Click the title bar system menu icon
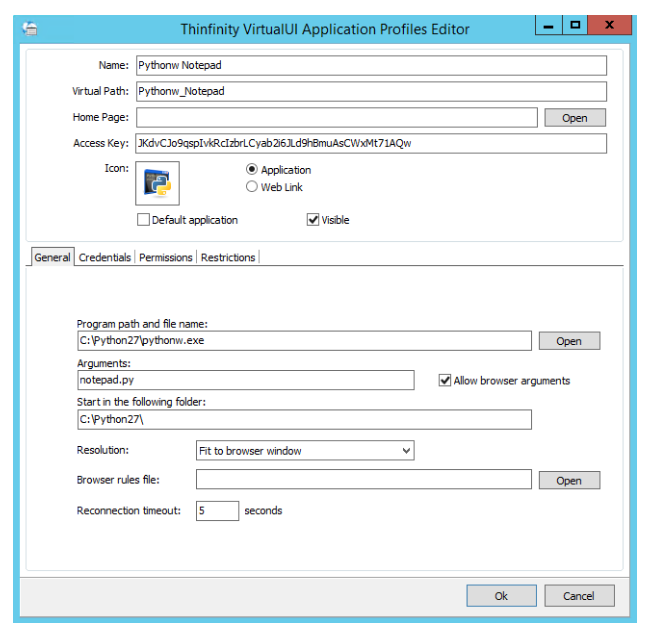Viewport: 651px width, 640px height. point(32,29)
